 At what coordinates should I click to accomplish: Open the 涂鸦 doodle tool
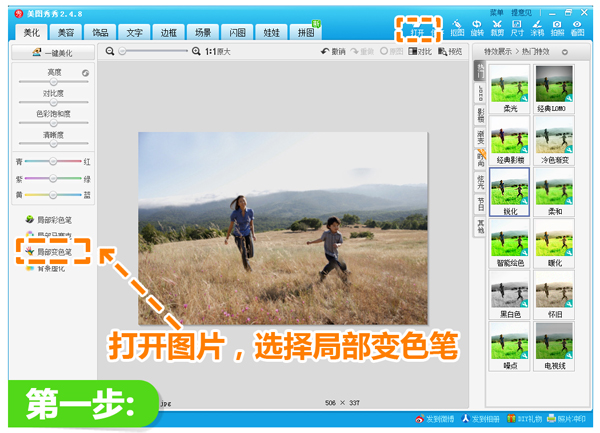[x=537, y=28]
